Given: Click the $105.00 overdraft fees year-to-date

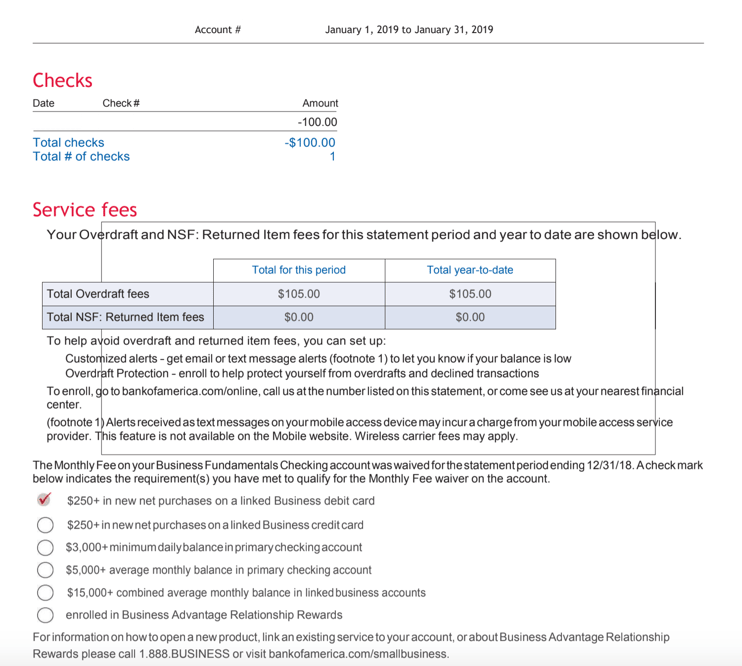Looking at the screenshot, I should point(470,294).
